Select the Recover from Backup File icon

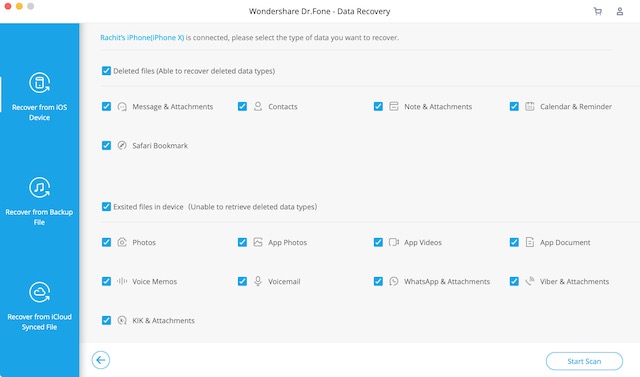tap(40, 188)
